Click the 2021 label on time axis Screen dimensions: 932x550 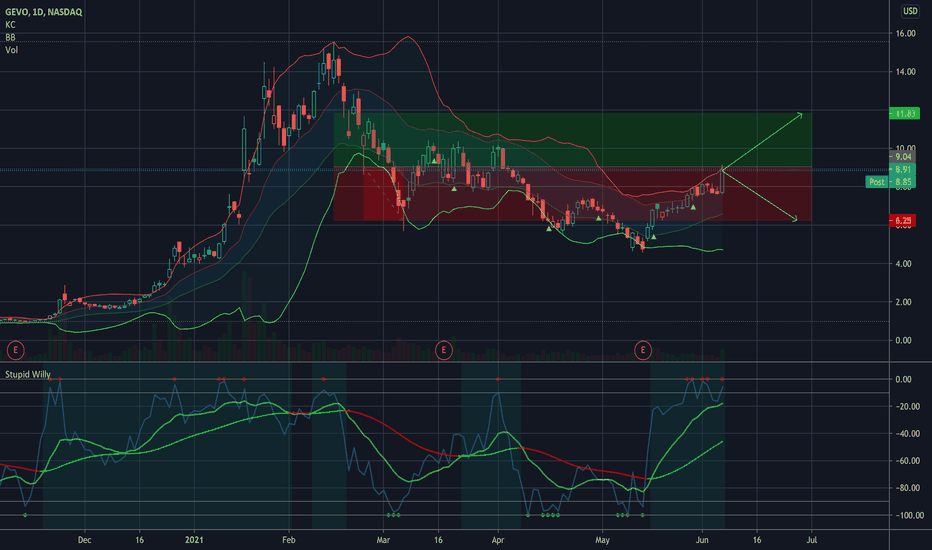tap(194, 540)
